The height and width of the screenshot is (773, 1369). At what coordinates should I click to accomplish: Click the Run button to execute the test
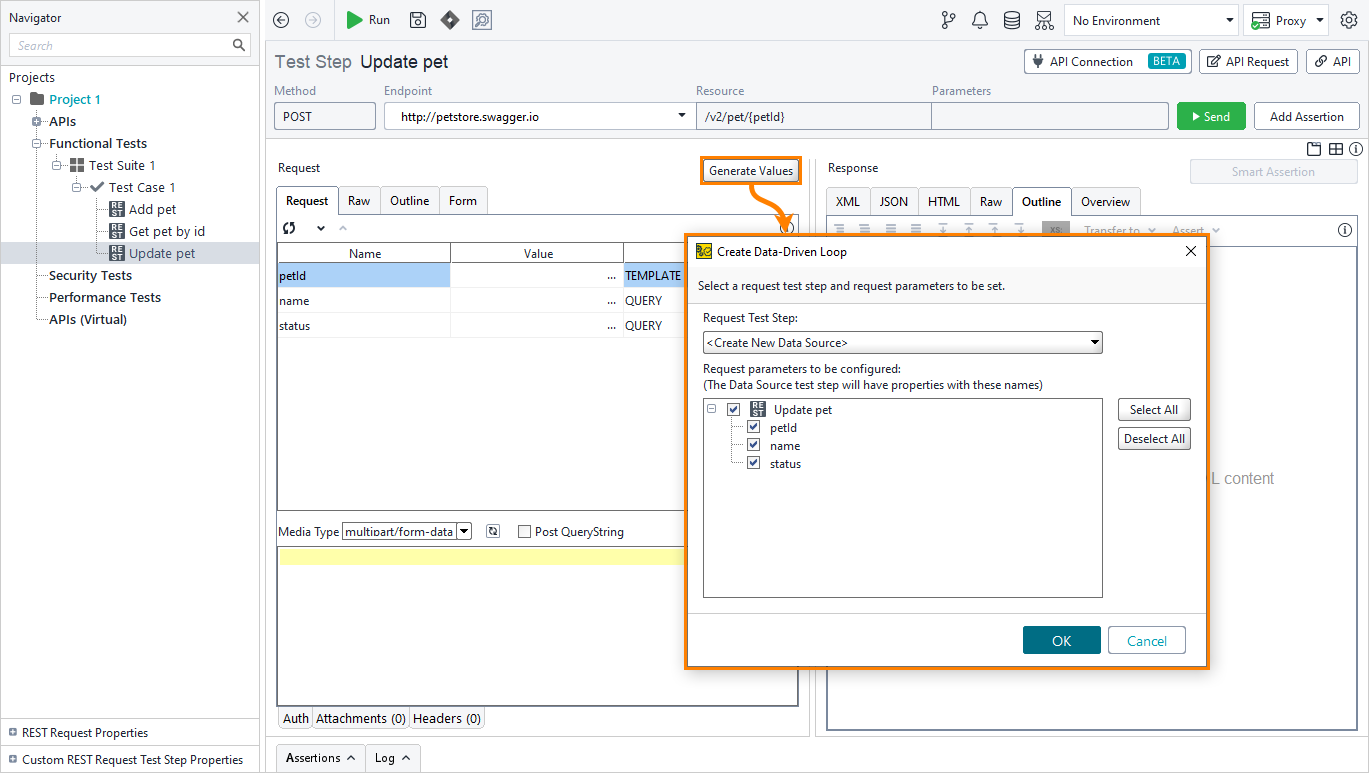(x=368, y=20)
